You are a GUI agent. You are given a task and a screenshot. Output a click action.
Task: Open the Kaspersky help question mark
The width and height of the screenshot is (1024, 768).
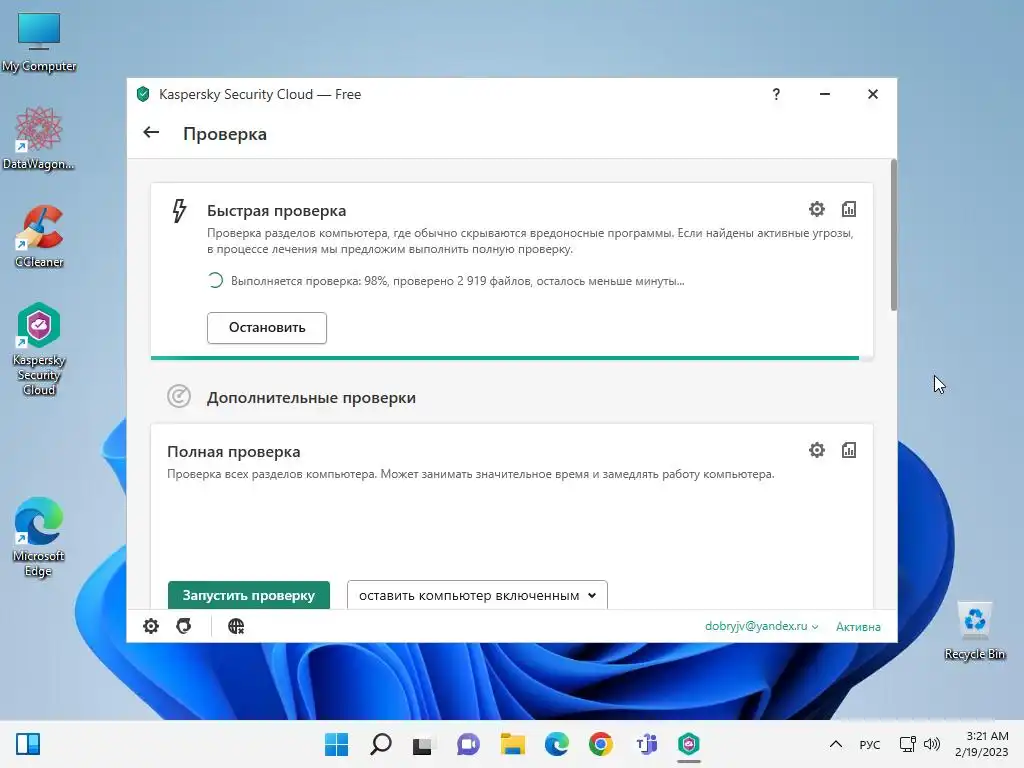pos(776,94)
